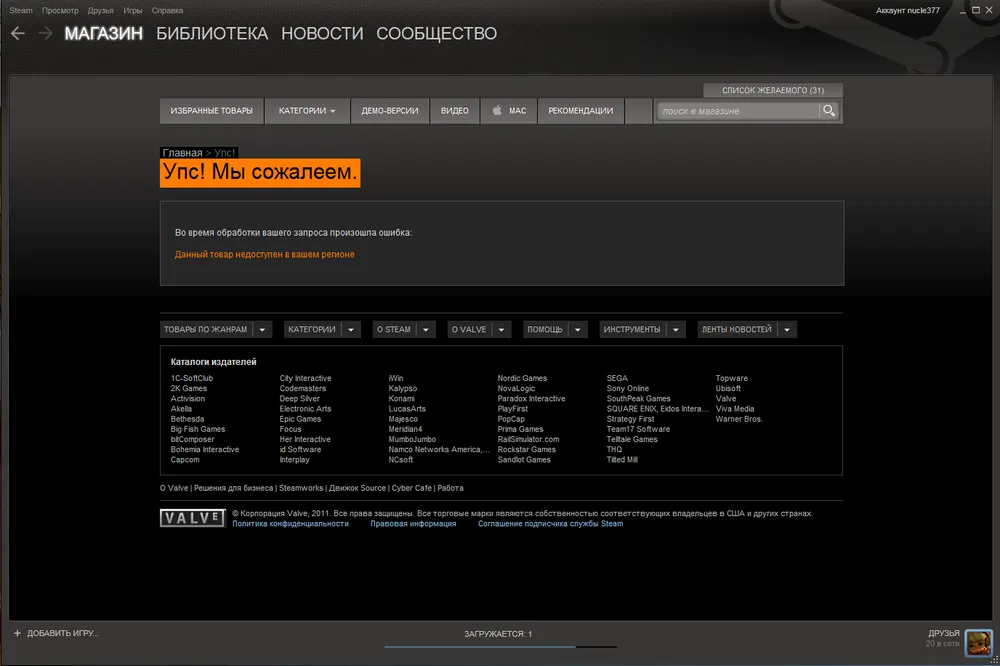Open ДРУЗЬЯ list at bottom right

(943, 633)
